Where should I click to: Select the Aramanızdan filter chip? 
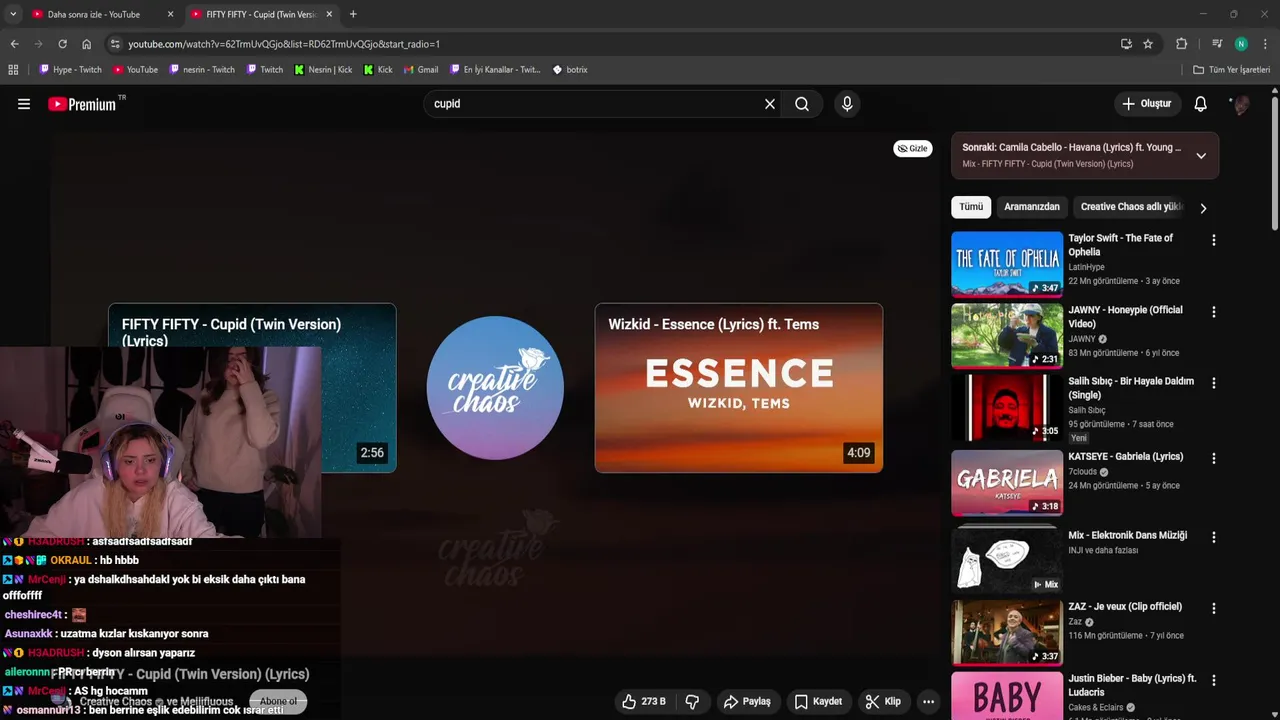[x=1031, y=207]
